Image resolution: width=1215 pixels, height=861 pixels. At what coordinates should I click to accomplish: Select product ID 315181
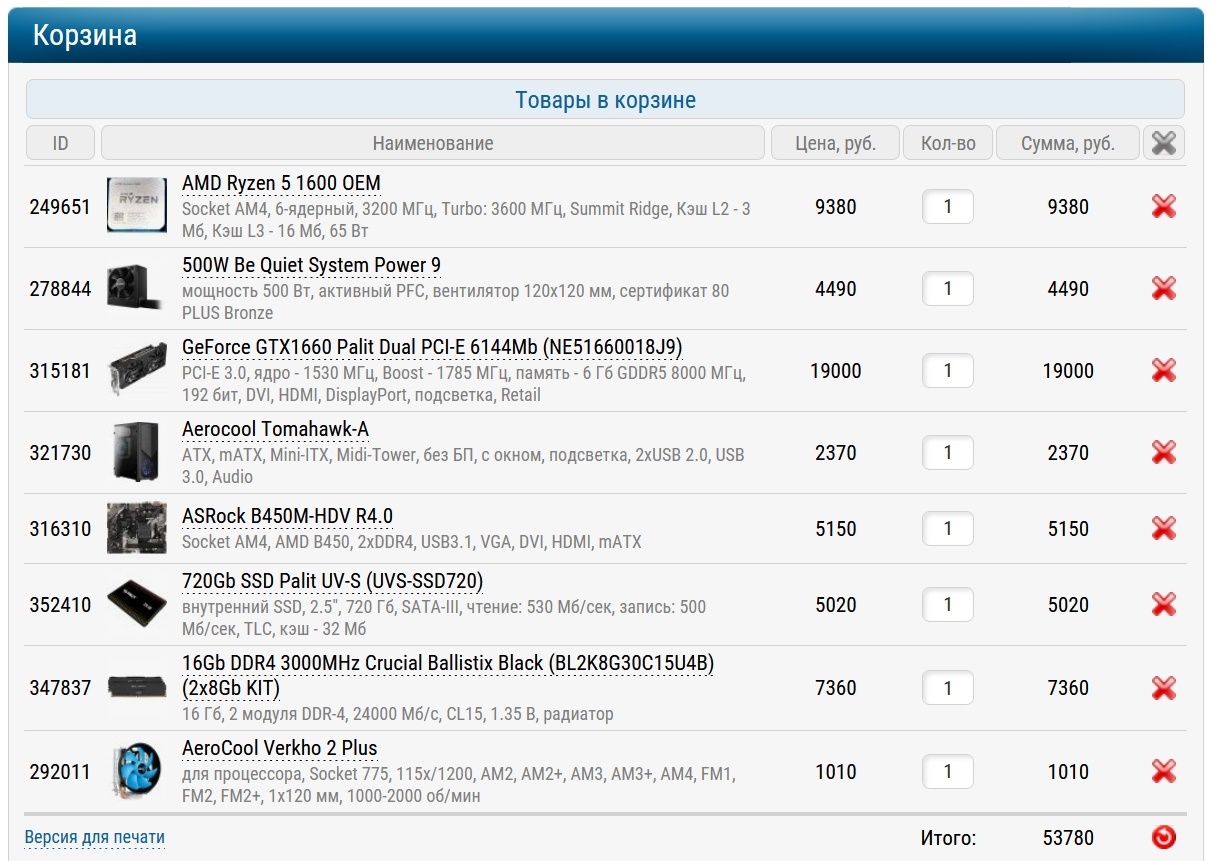[60, 371]
